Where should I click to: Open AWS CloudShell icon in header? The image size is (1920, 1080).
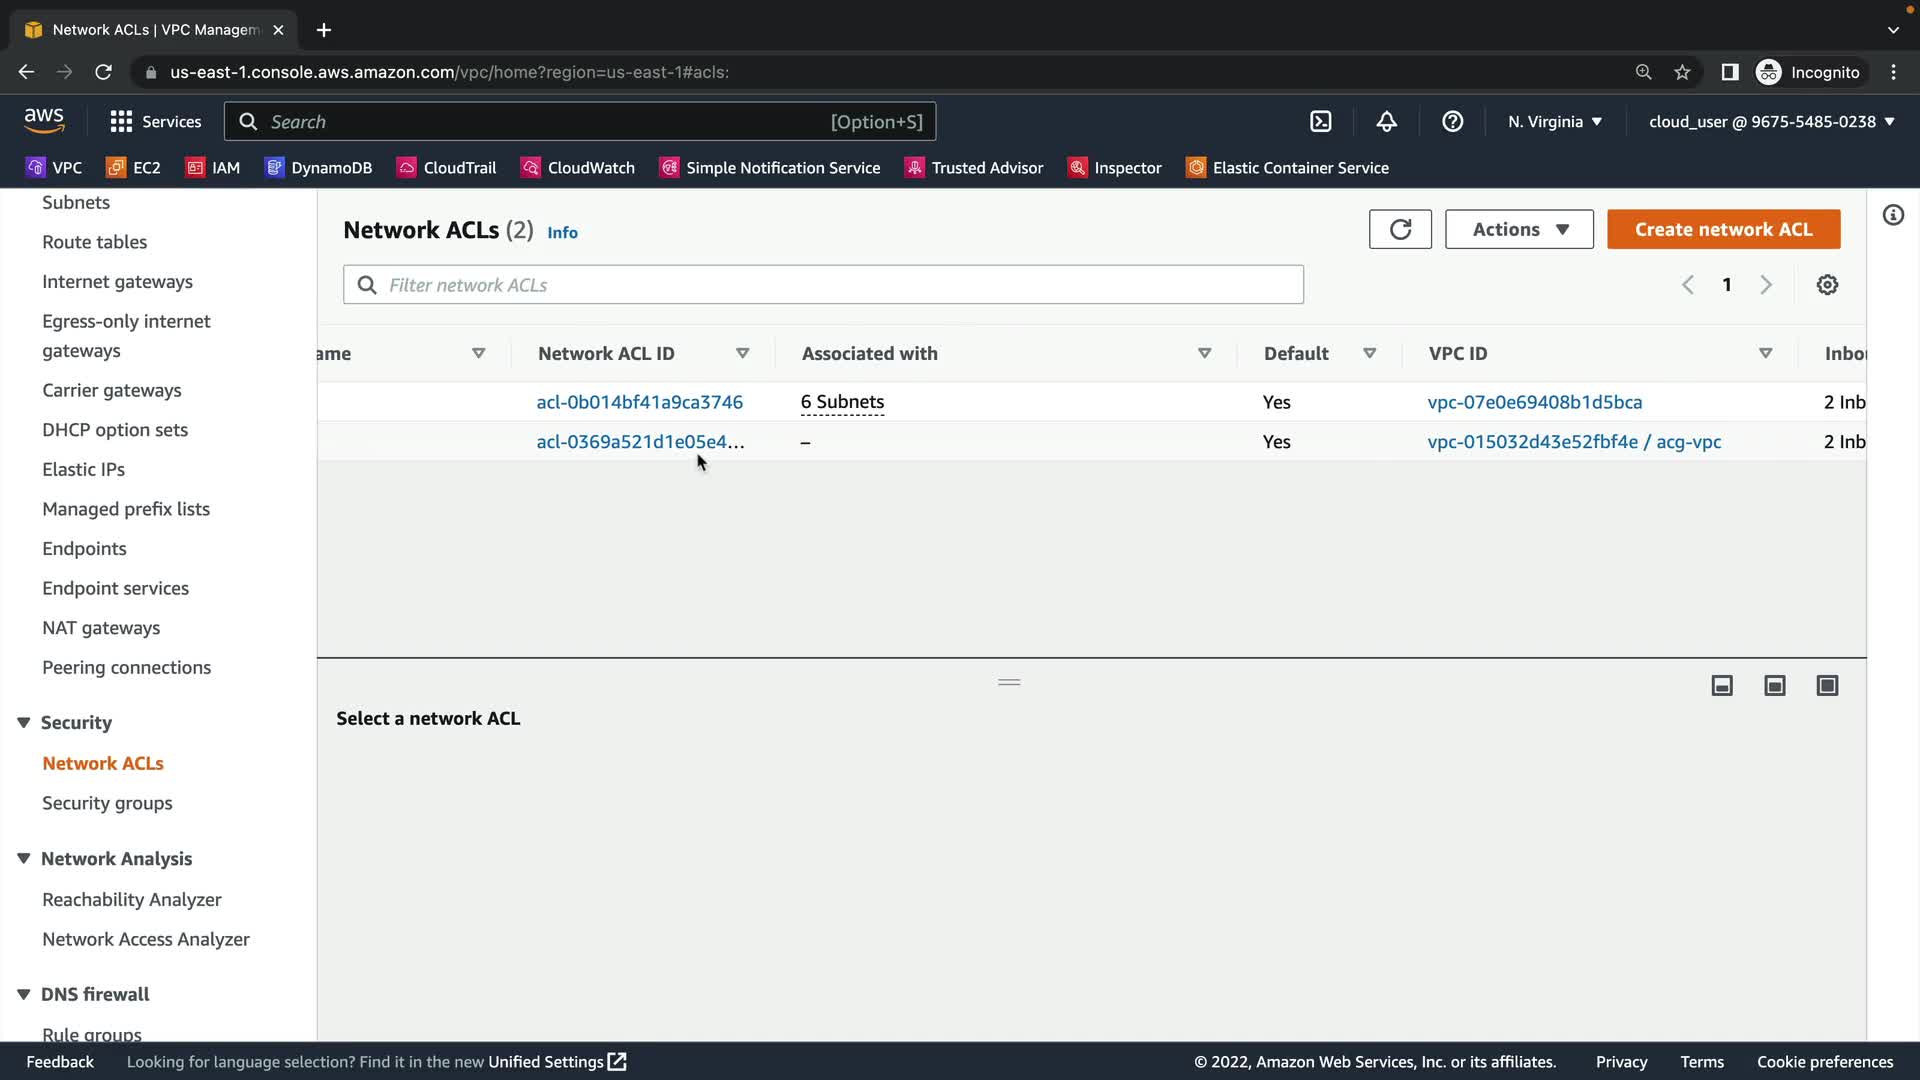1321,122
